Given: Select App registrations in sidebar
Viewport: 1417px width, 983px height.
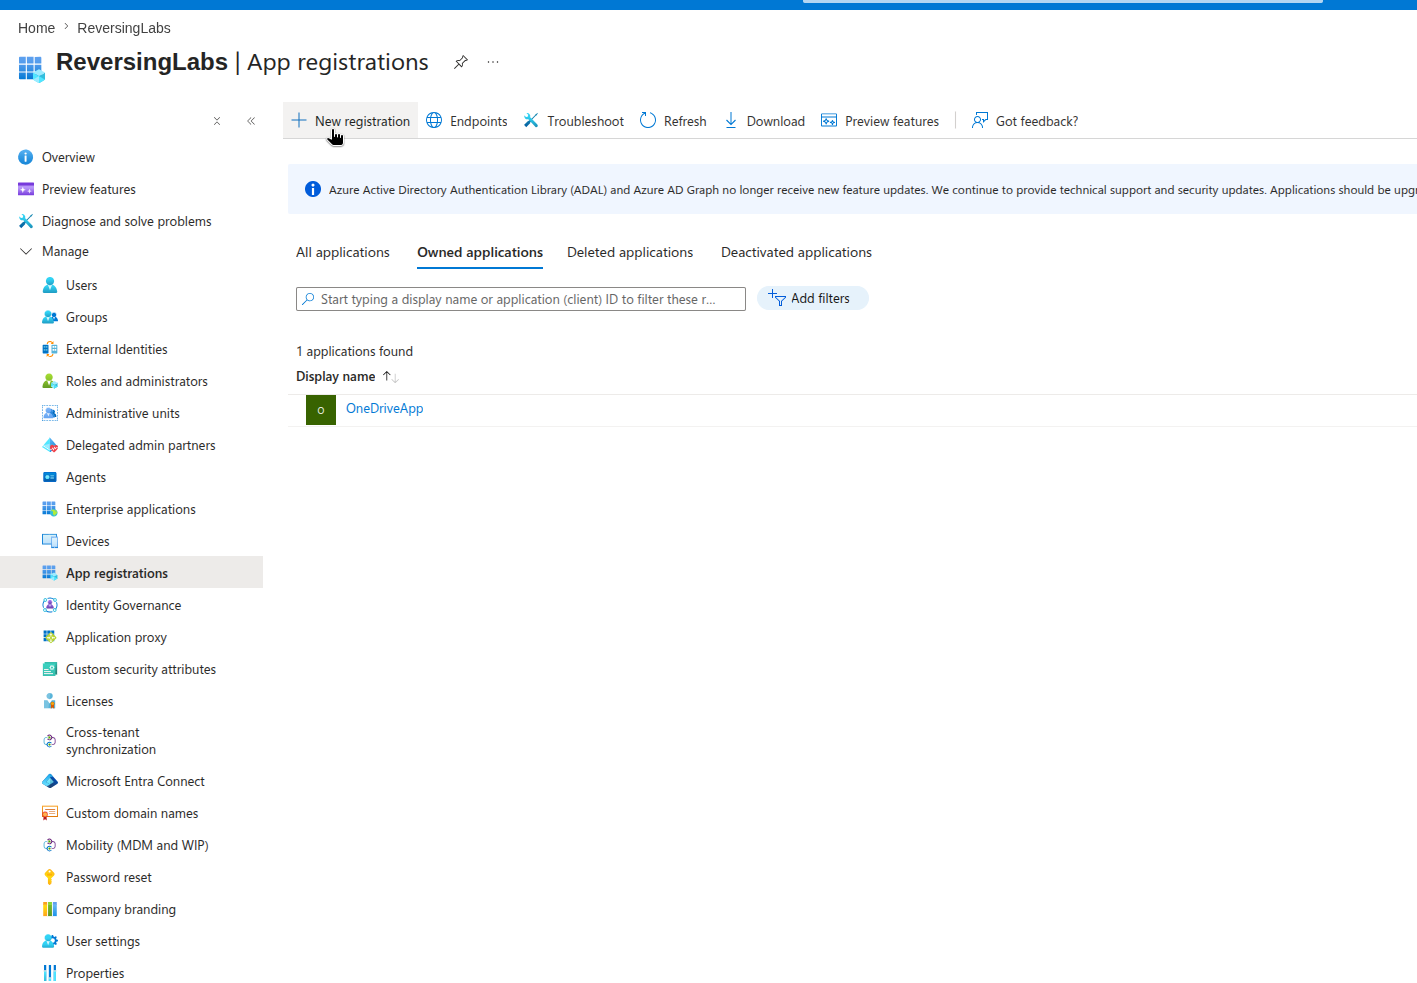Looking at the screenshot, I should click(x=131, y=573).
